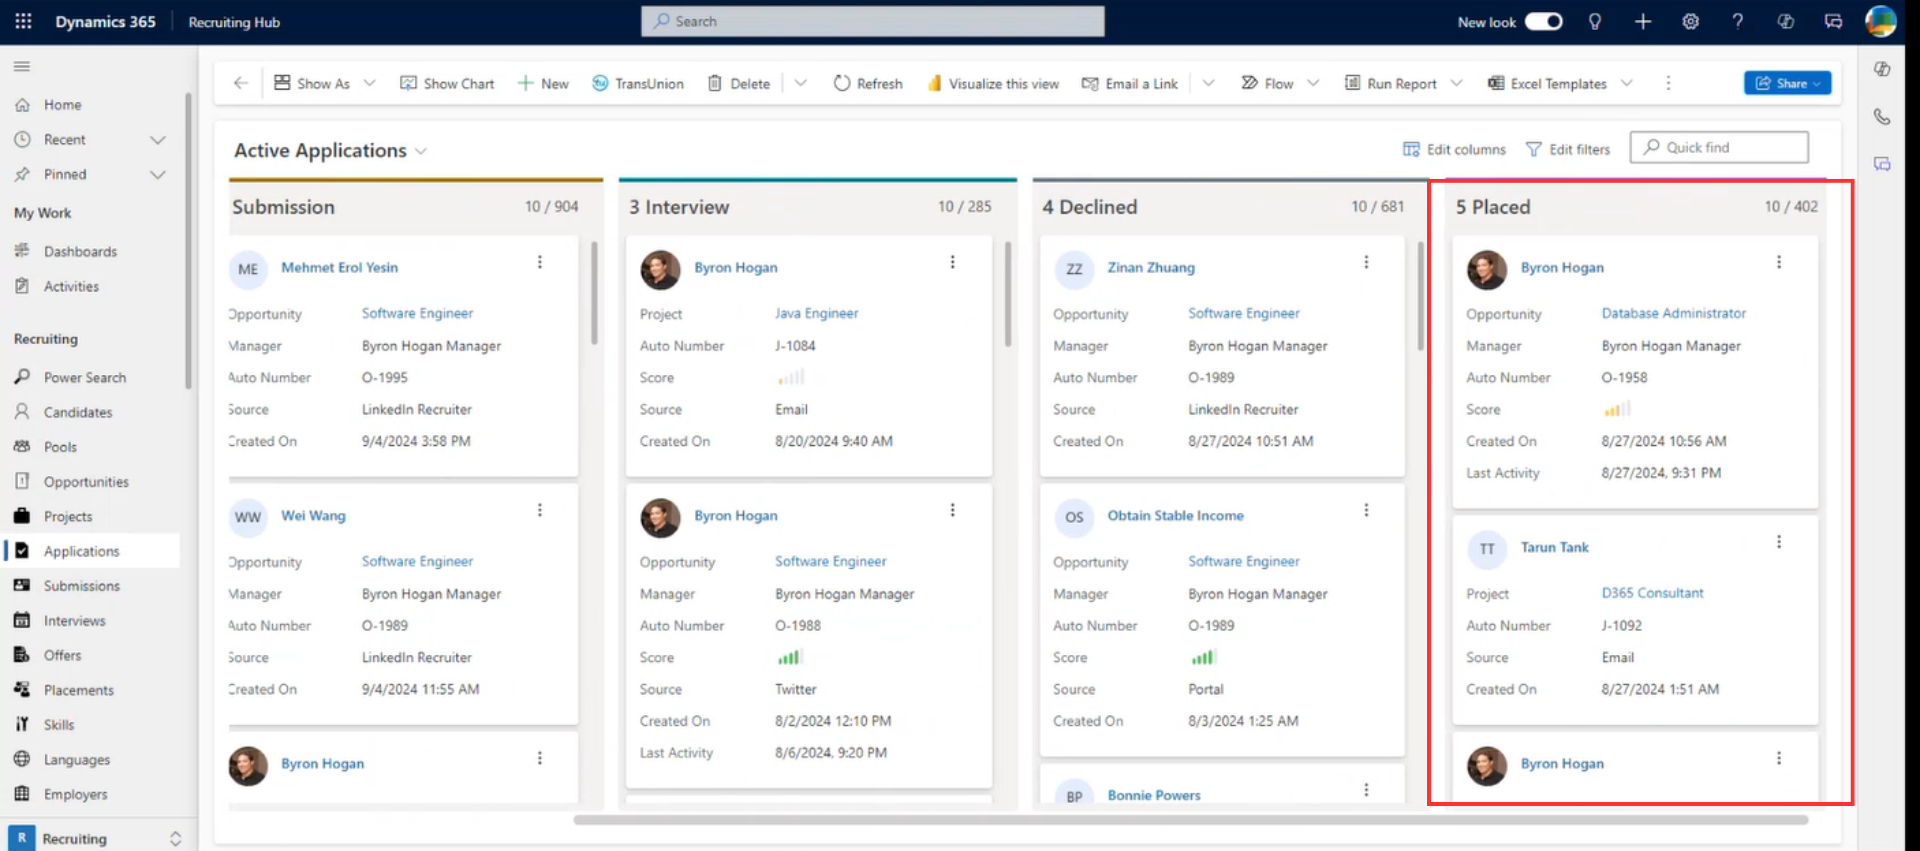Screen dimensions: 1920x851
Task: Open the Excel Templates dropdown
Action: pyautogui.click(x=1560, y=83)
